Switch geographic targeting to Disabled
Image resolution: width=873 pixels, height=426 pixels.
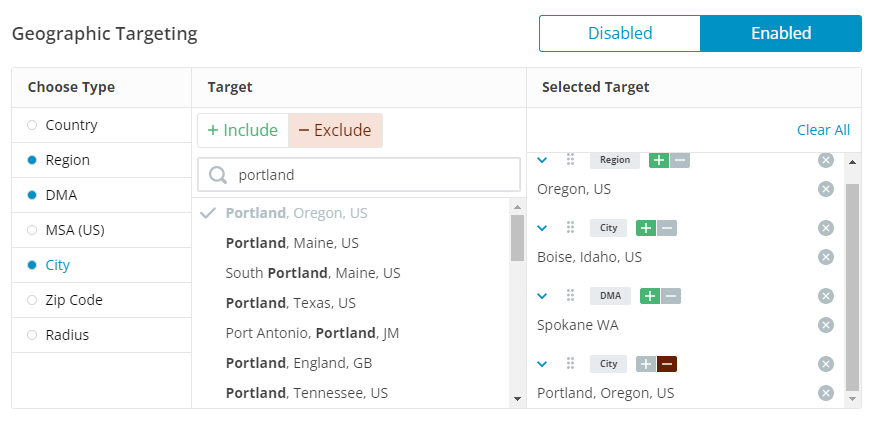click(620, 33)
